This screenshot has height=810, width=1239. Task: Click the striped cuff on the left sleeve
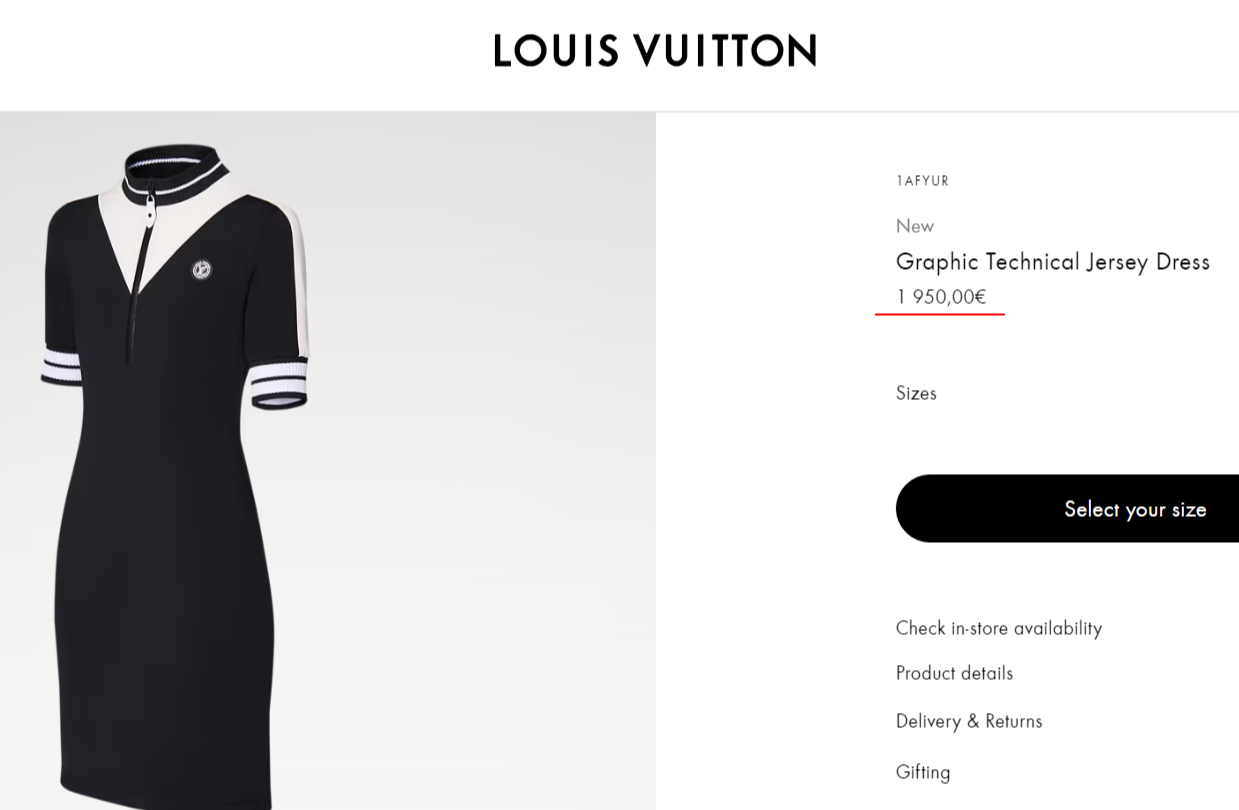pyautogui.click(x=60, y=366)
